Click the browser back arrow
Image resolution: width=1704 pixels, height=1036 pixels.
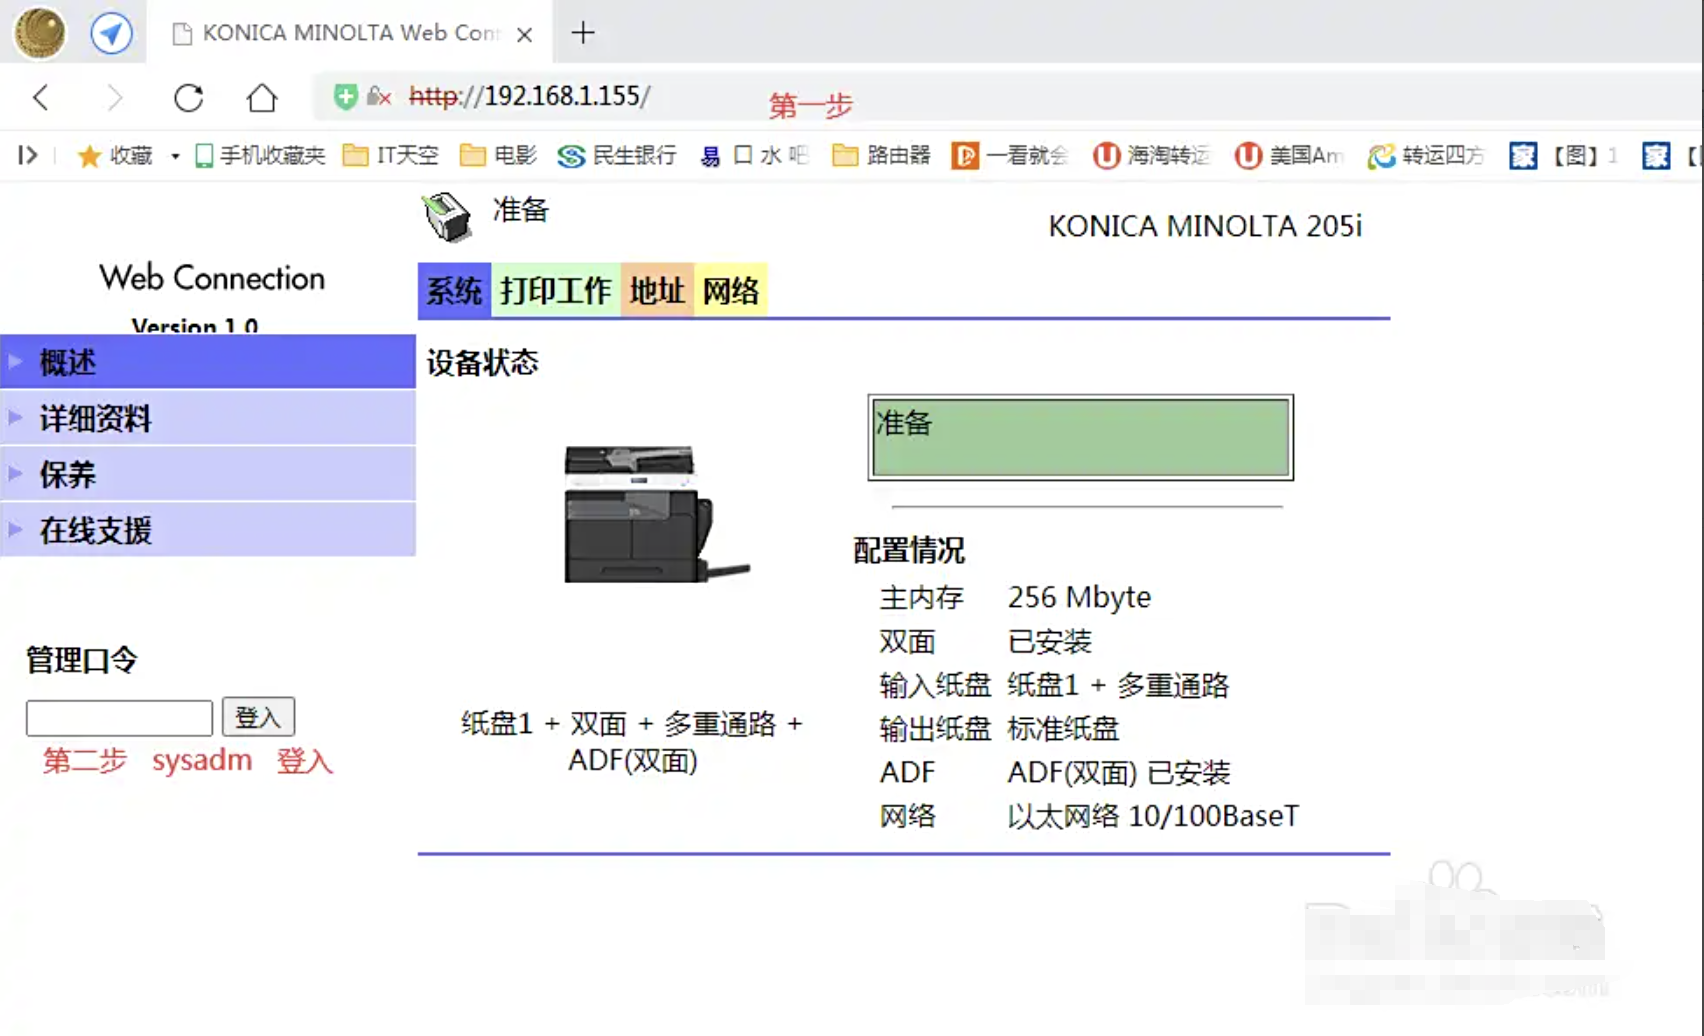(41, 97)
